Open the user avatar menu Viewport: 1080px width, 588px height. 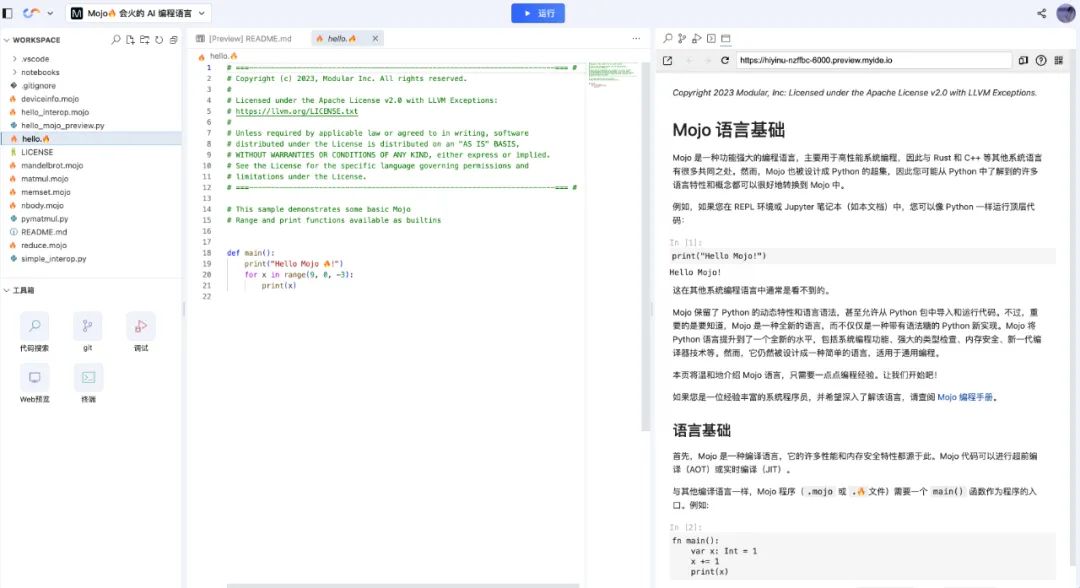pyautogui.click(x=1066, y=13)
